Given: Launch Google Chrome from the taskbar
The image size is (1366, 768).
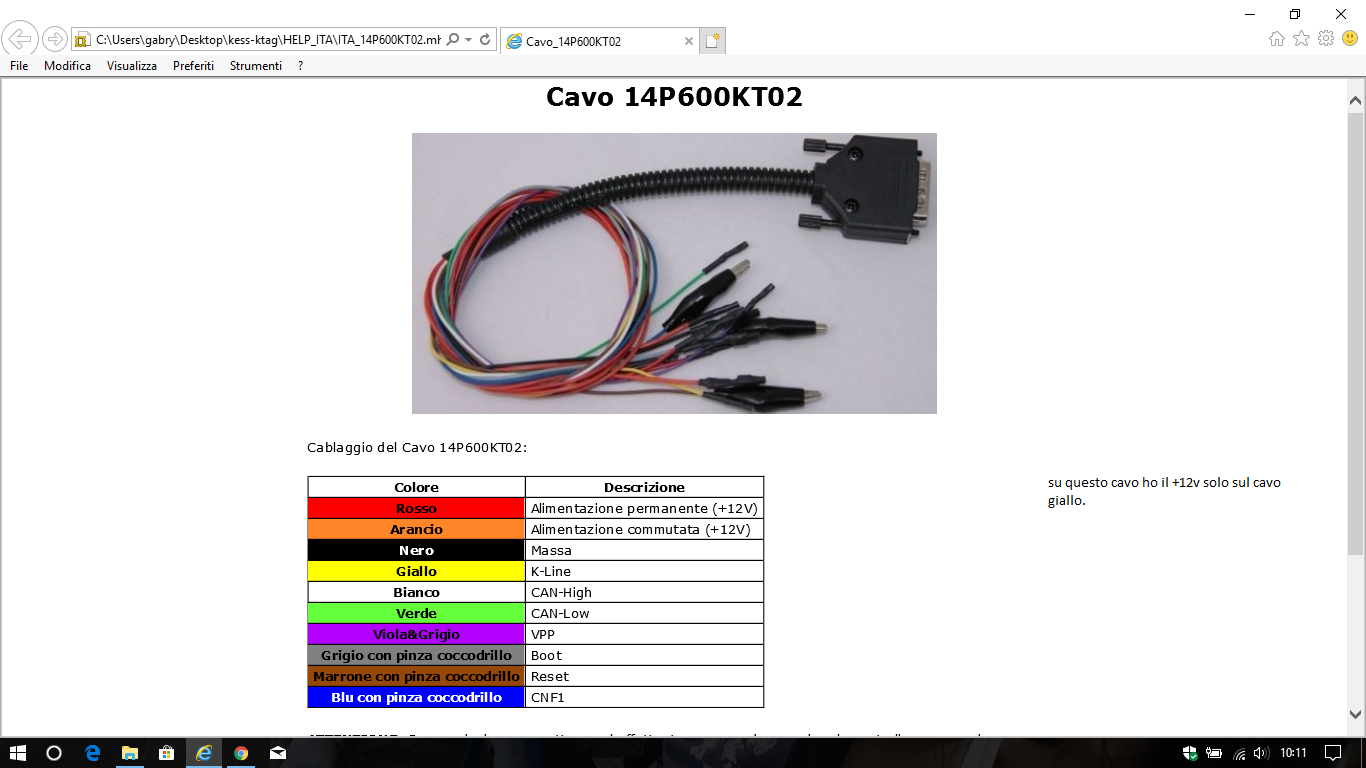Looking at the screenshot, I should [x=241, y=753].
